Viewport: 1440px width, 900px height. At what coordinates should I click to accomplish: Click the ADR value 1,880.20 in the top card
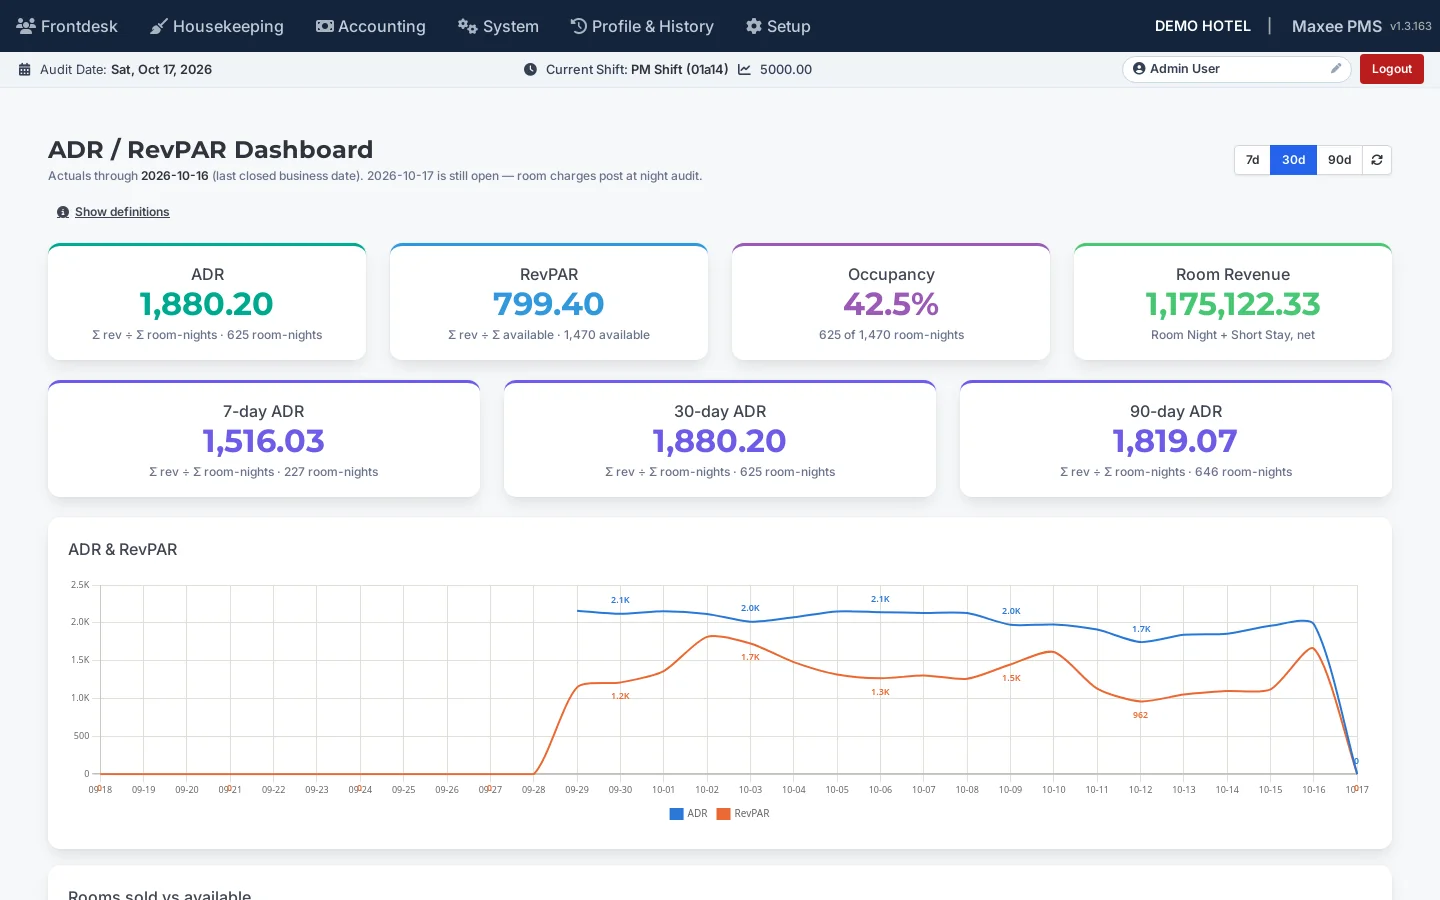click(x=207, y=304)
